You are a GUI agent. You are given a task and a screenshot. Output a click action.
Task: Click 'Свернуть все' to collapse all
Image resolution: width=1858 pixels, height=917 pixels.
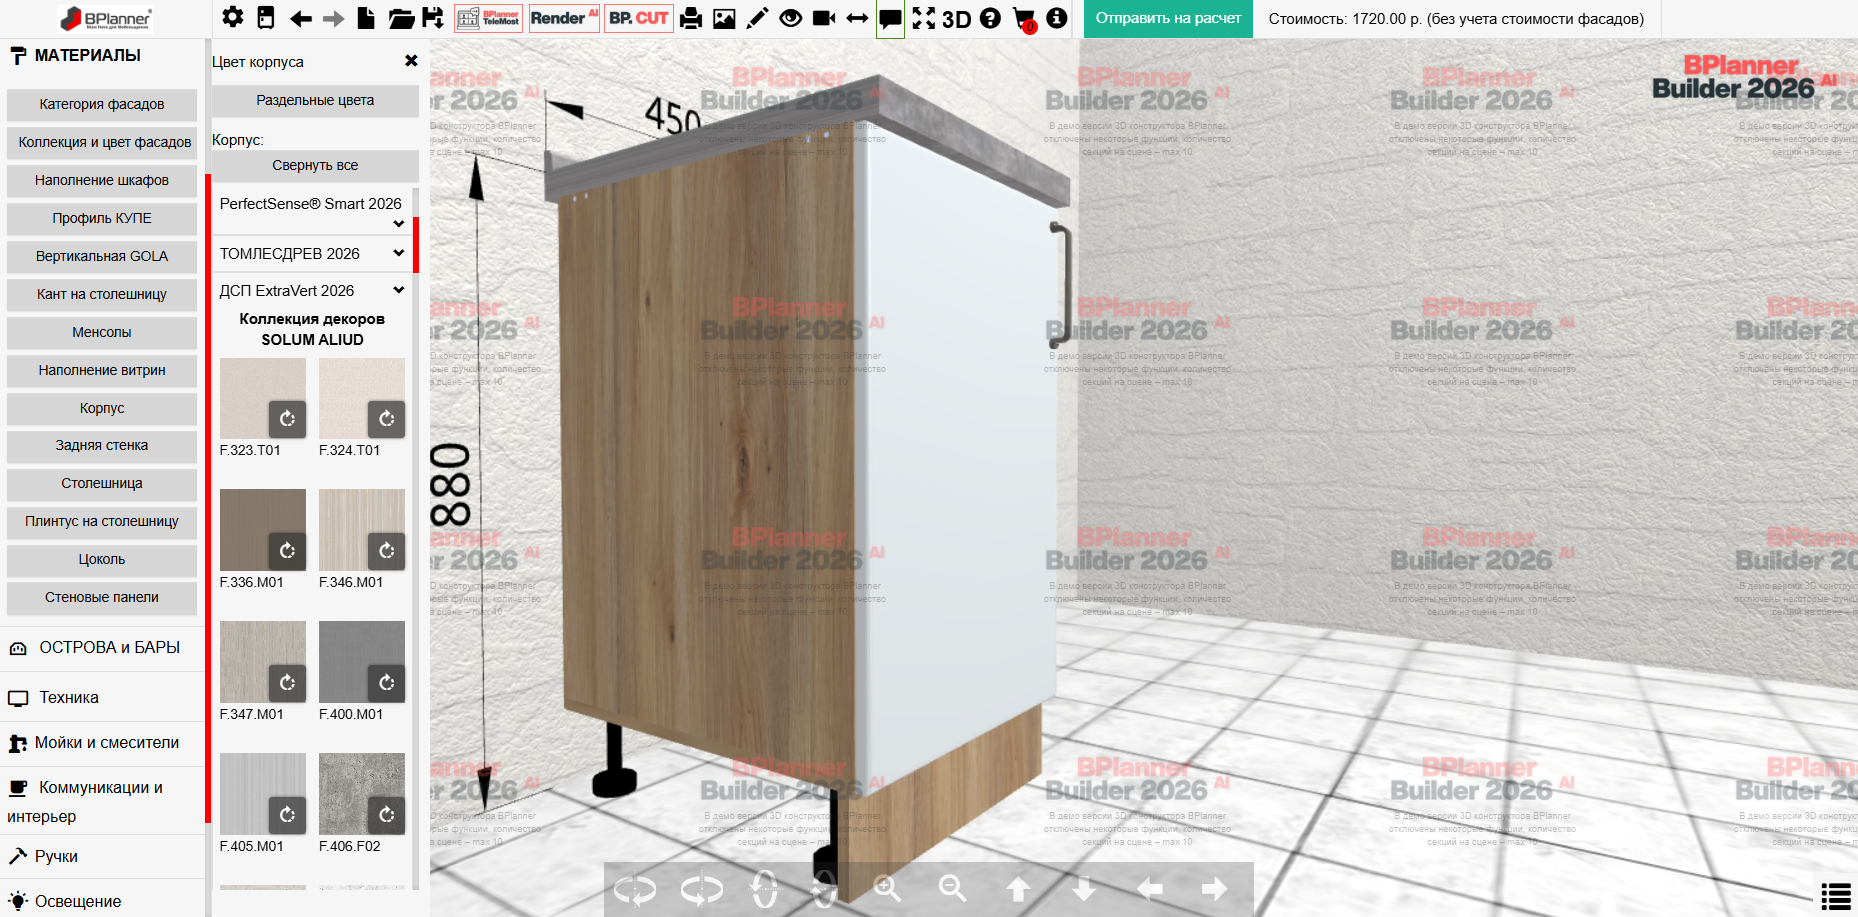(315, 165)
